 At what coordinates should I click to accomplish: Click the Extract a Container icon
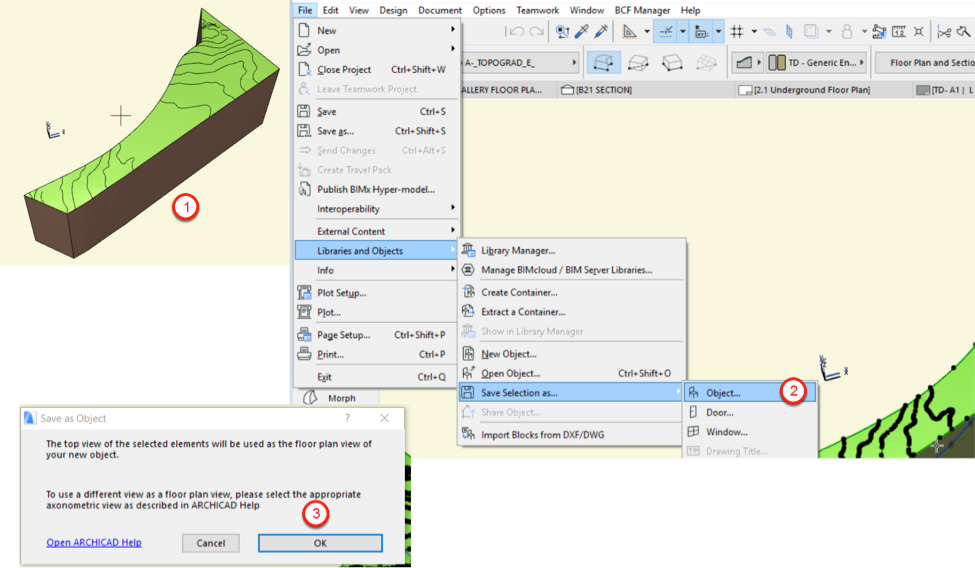(468, 311)
